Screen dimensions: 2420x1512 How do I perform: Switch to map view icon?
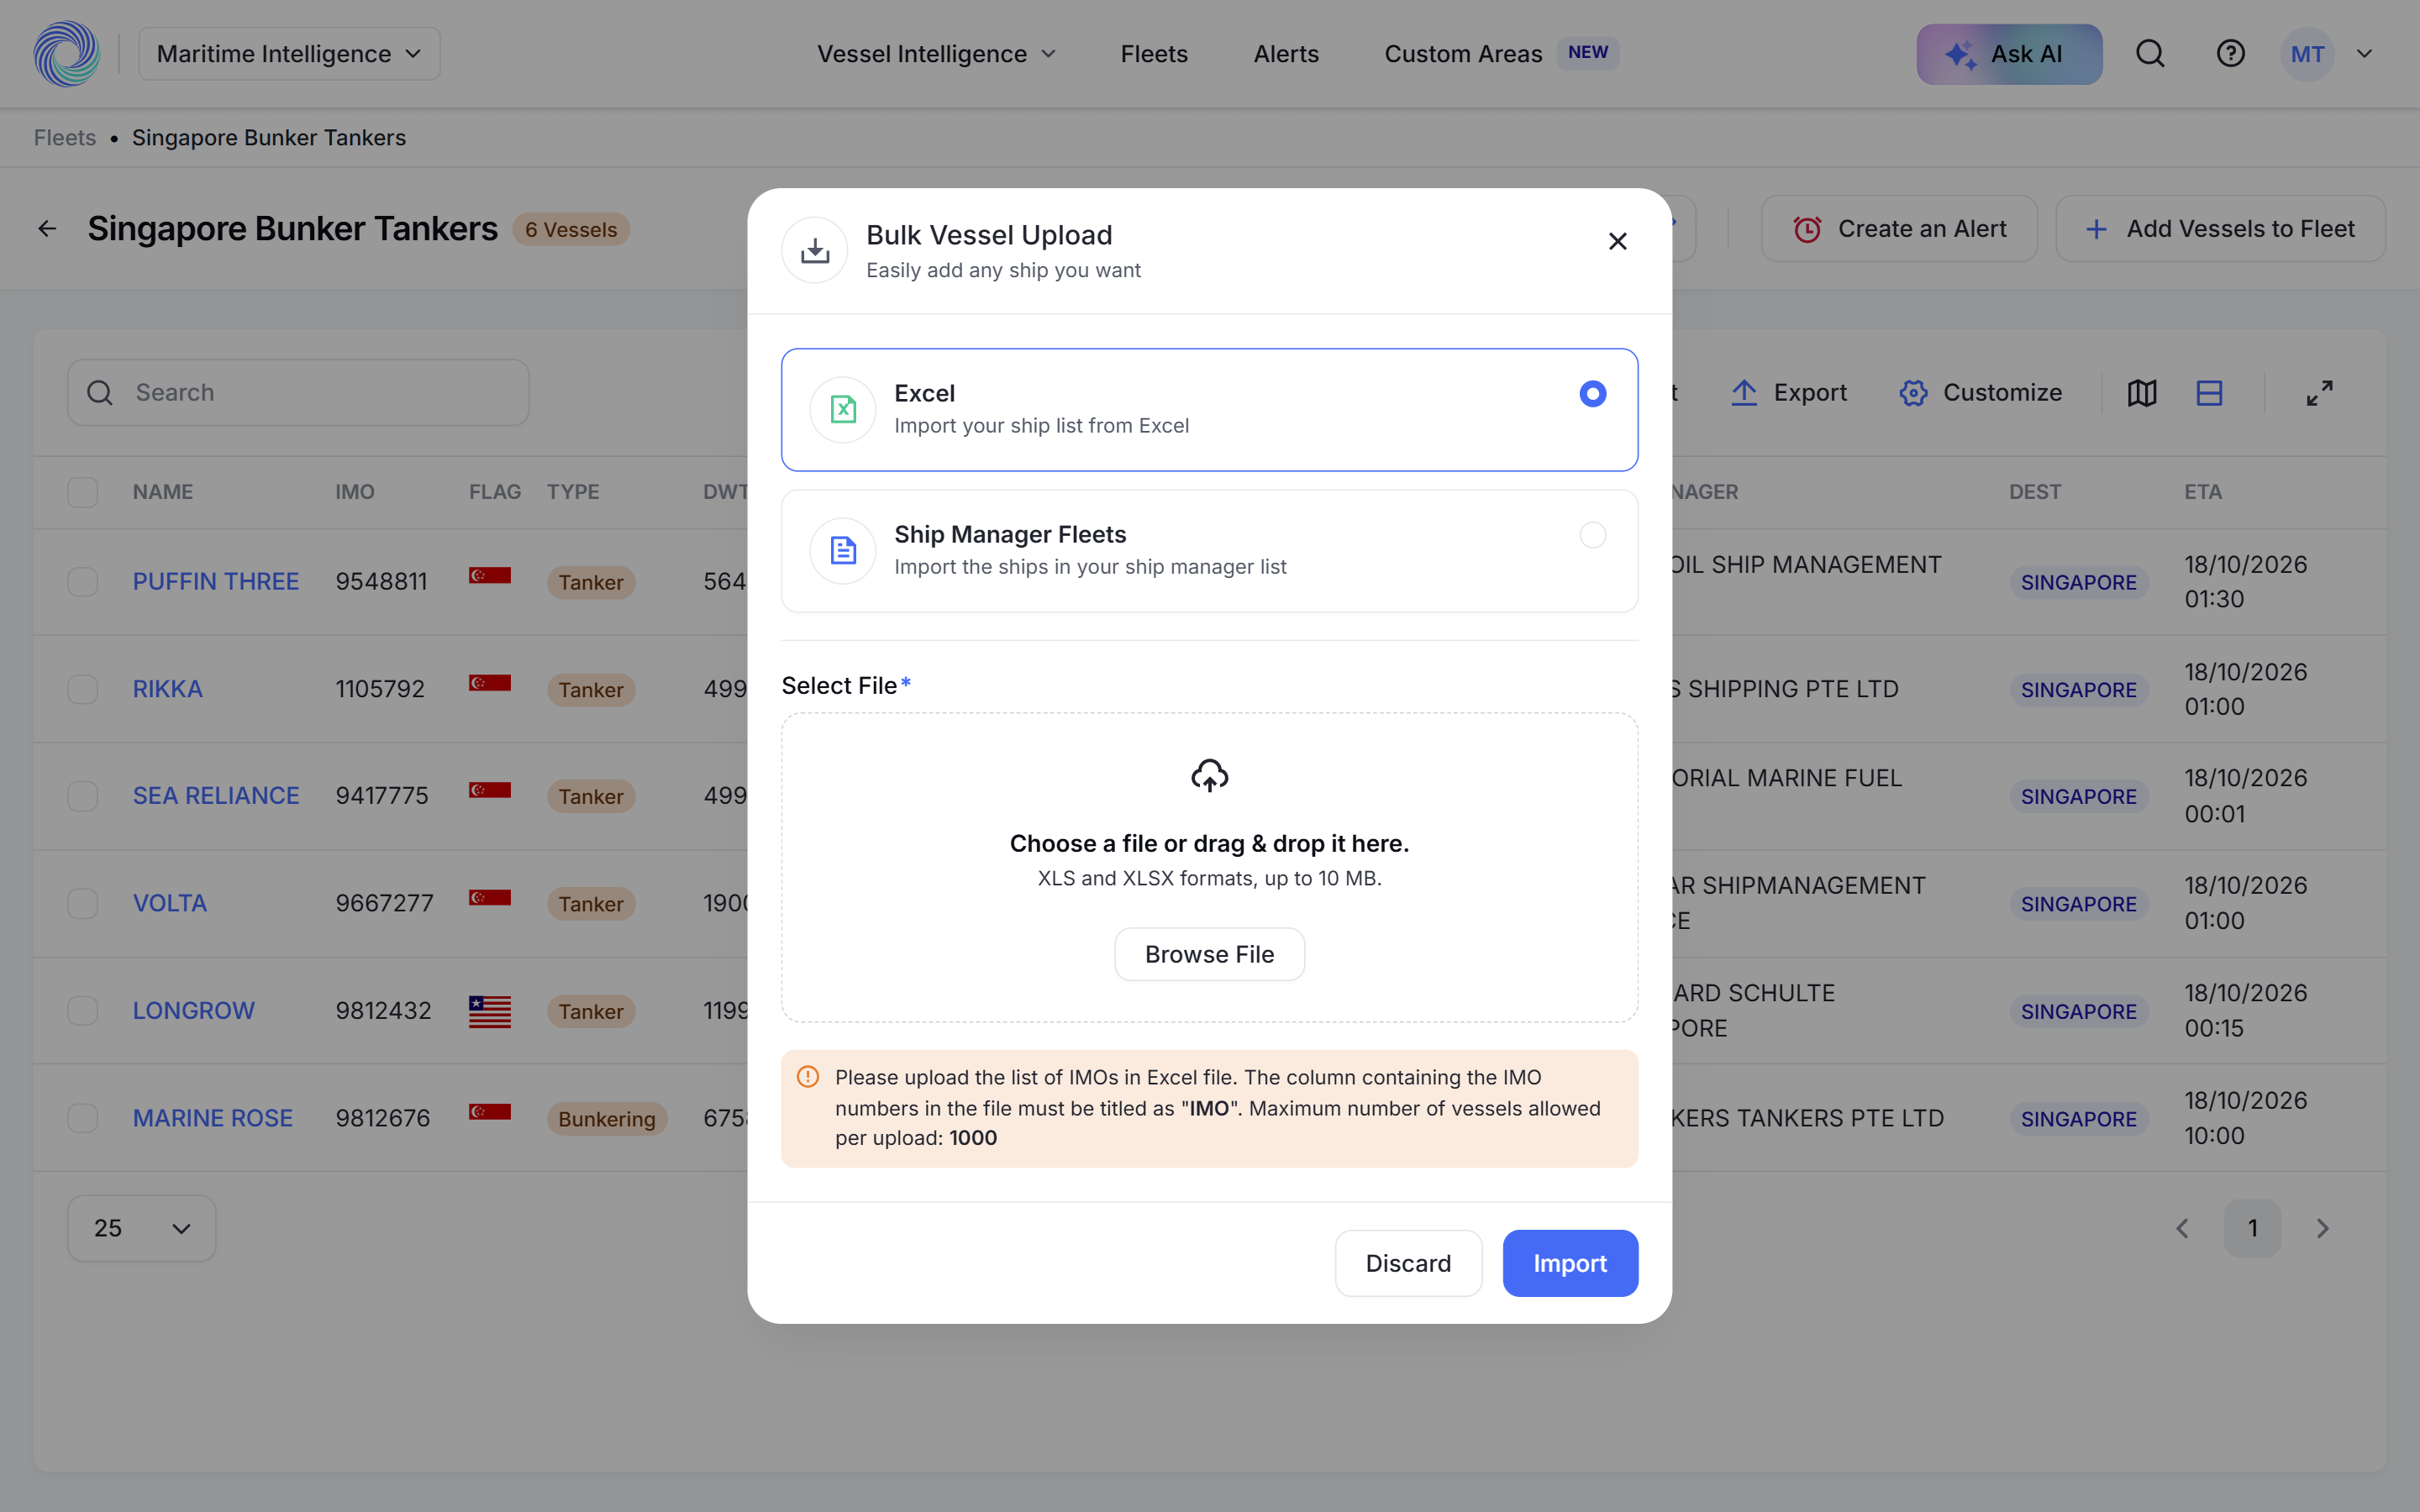2142,393
